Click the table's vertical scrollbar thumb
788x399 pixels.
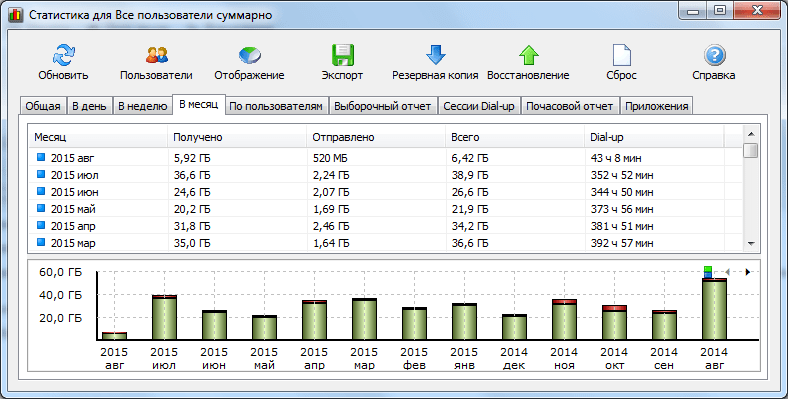[x=751, y=150]
